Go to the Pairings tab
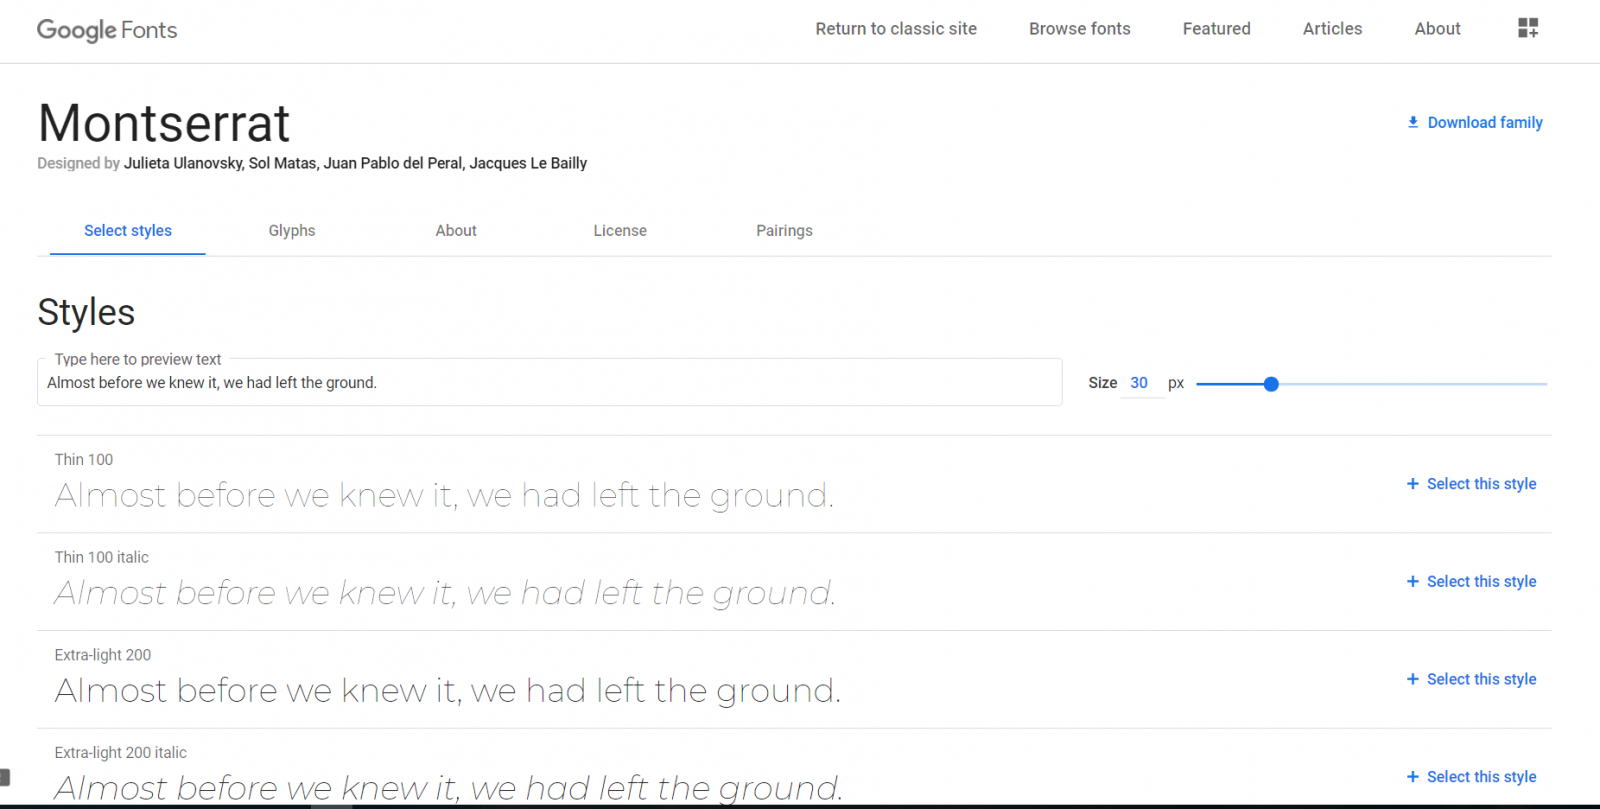Viewport: 1600px width, 809px height. coord(784,231)
